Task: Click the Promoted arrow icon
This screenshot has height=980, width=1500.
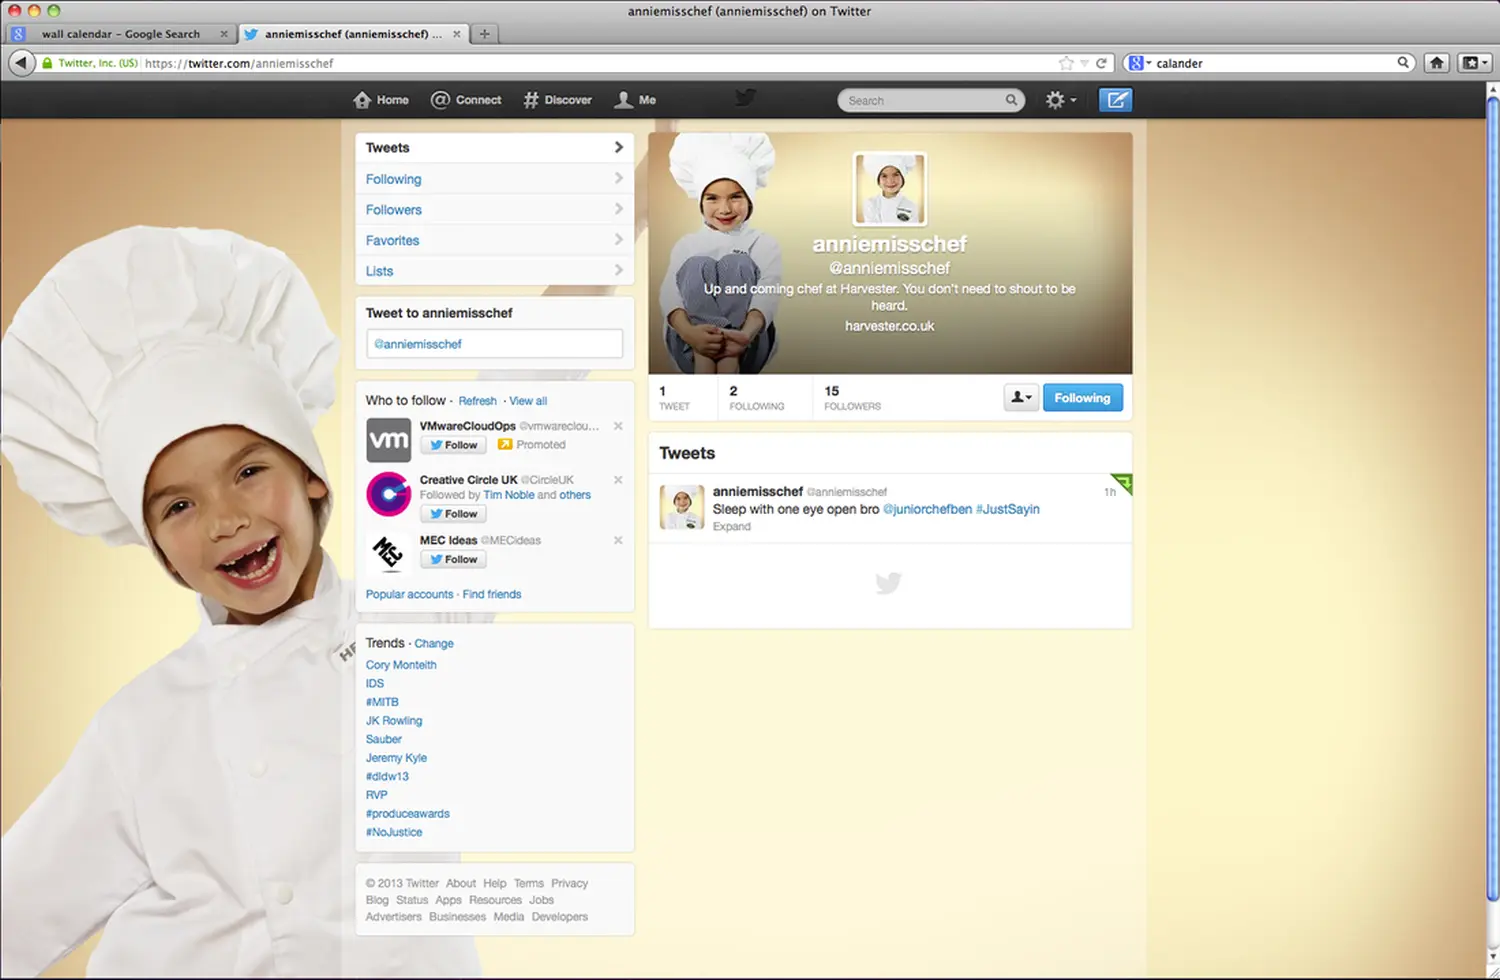Action: (x=505, y=444)
